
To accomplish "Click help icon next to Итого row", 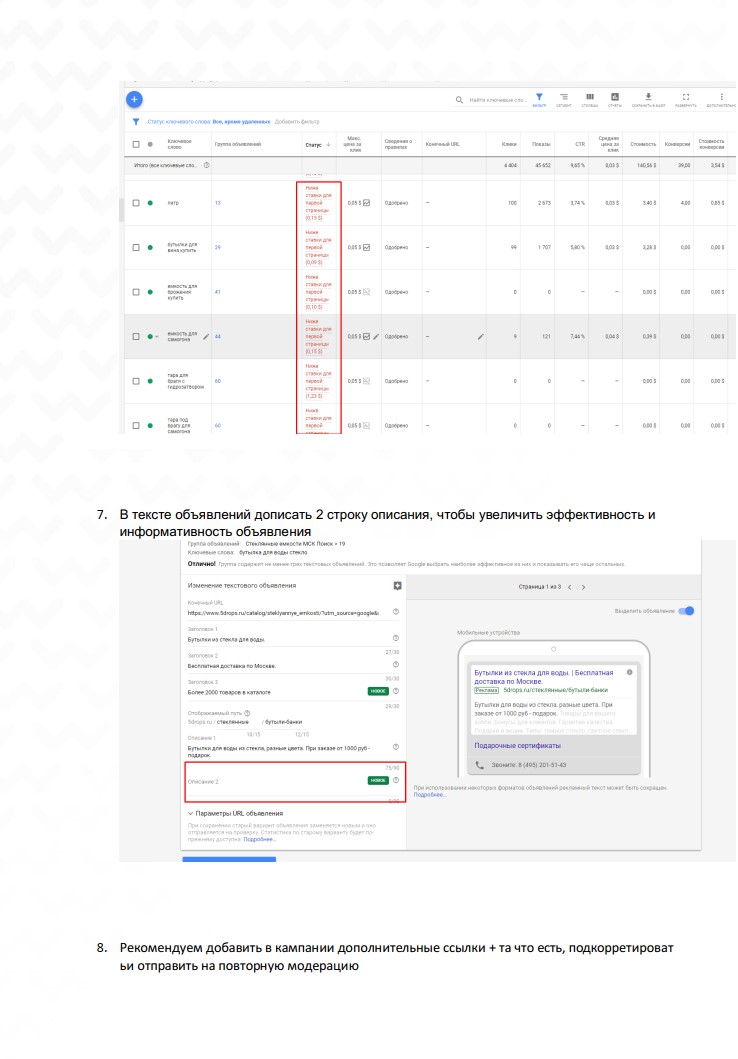I will coord(207,165).
